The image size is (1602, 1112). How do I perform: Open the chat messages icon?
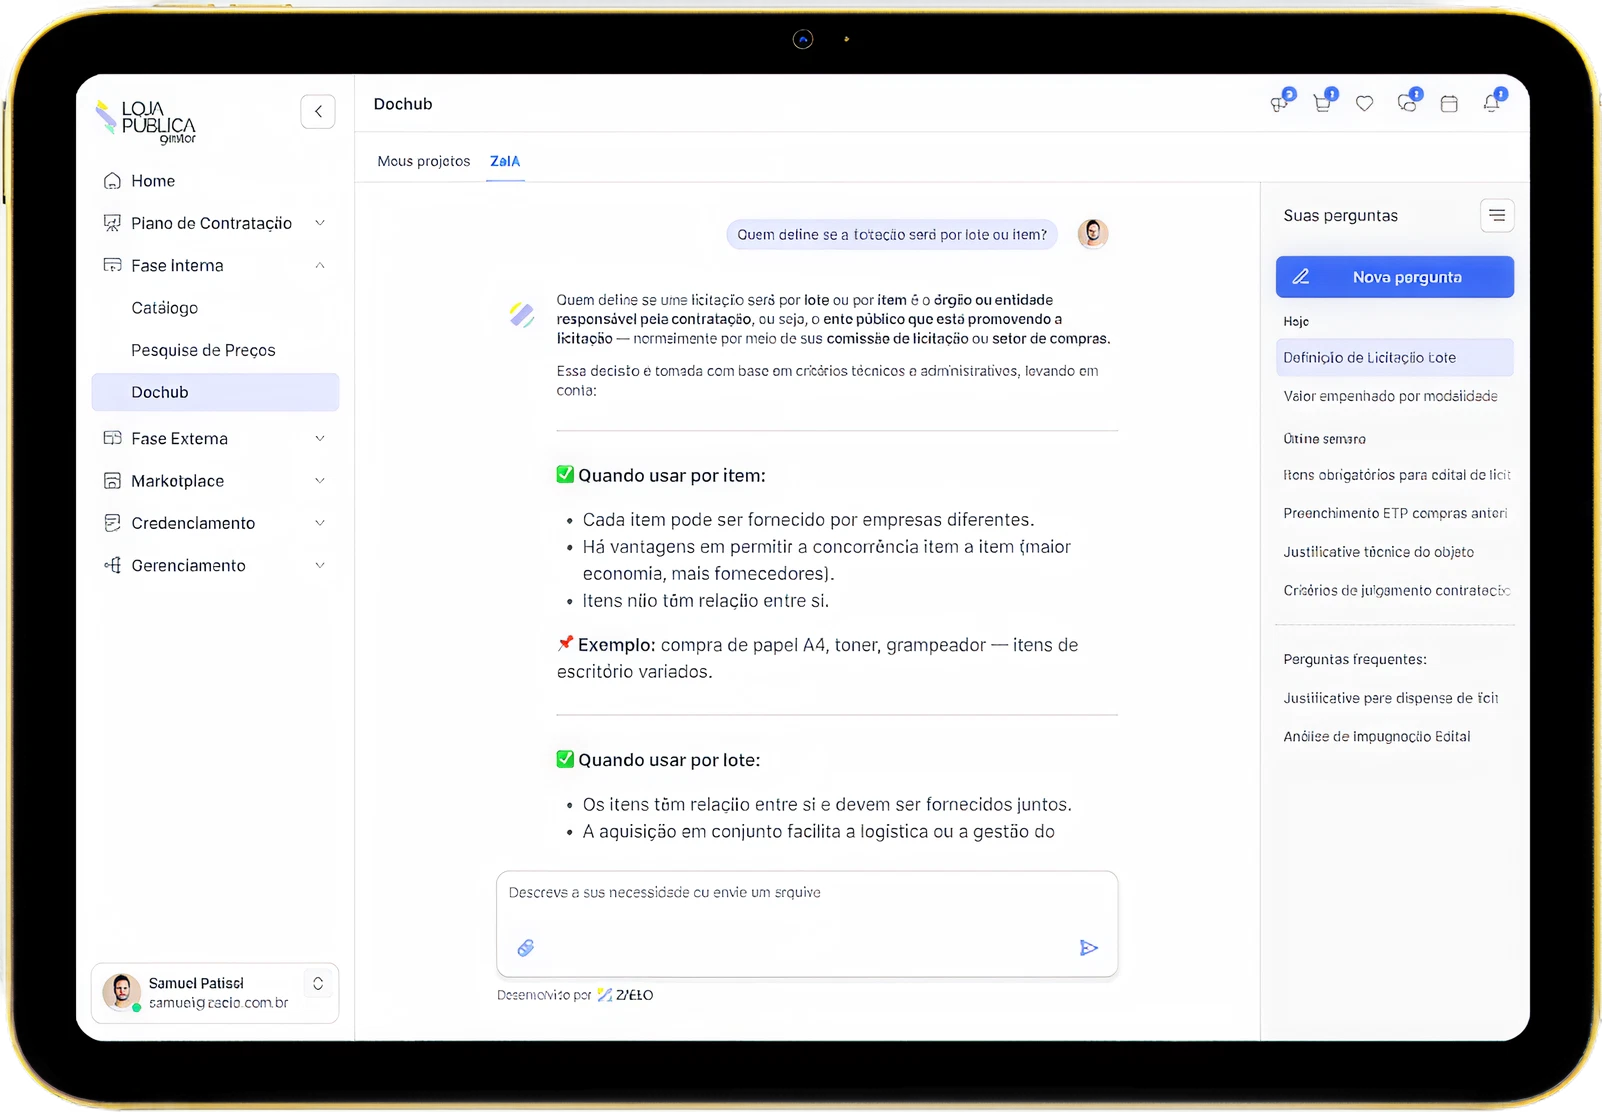point(1407,103)
